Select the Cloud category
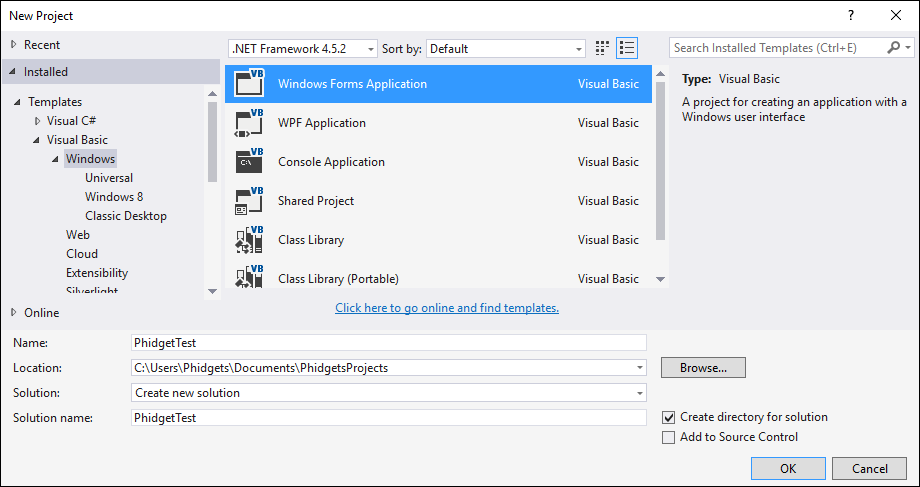This screenshot has height=487, width=920. click(82, 254)
